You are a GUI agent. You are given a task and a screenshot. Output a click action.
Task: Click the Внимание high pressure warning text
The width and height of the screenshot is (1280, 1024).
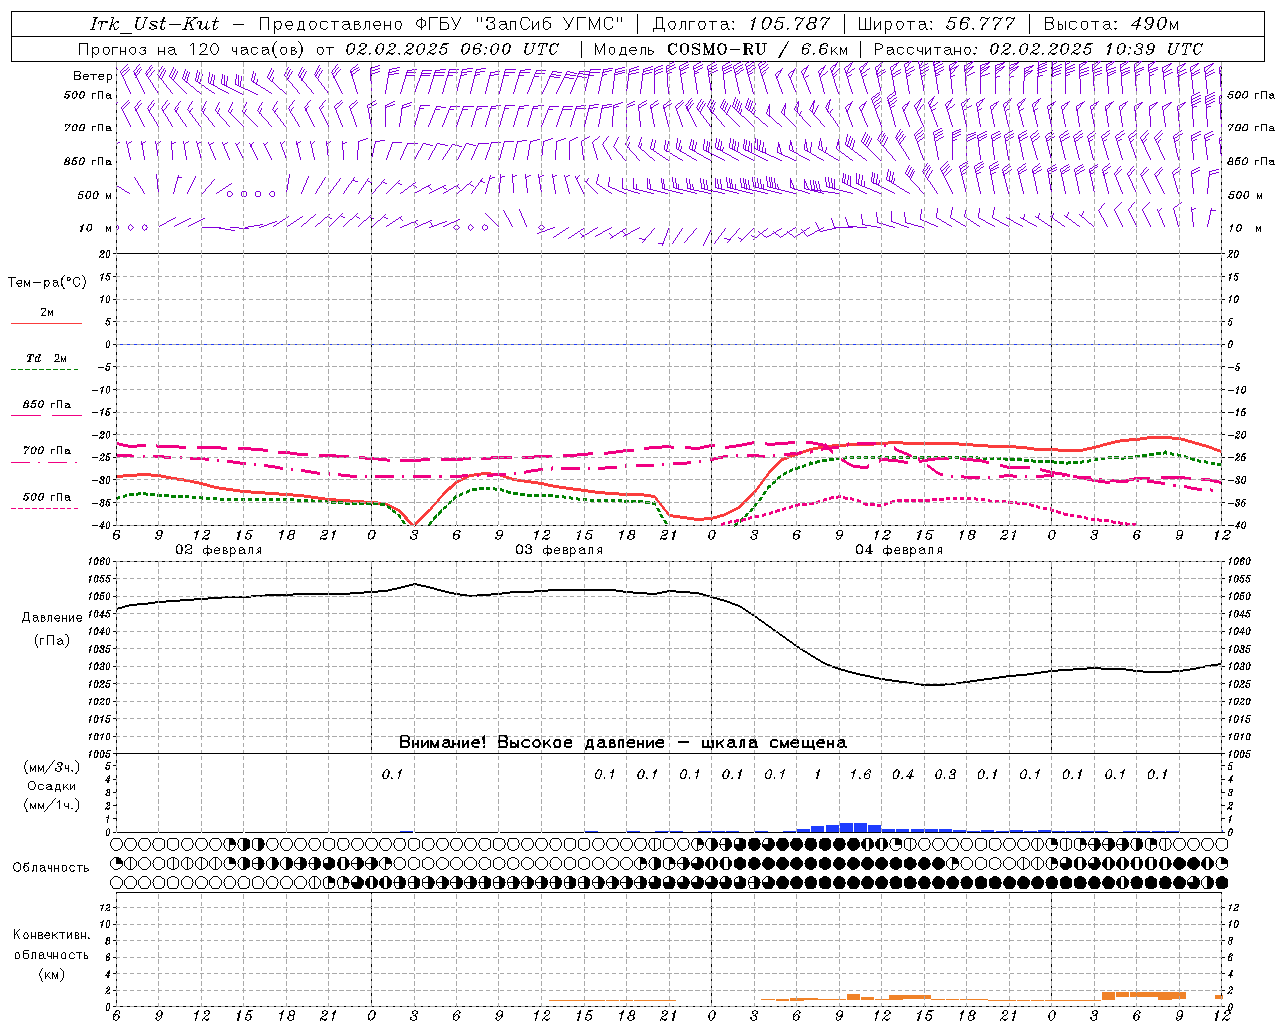point(622,743)
